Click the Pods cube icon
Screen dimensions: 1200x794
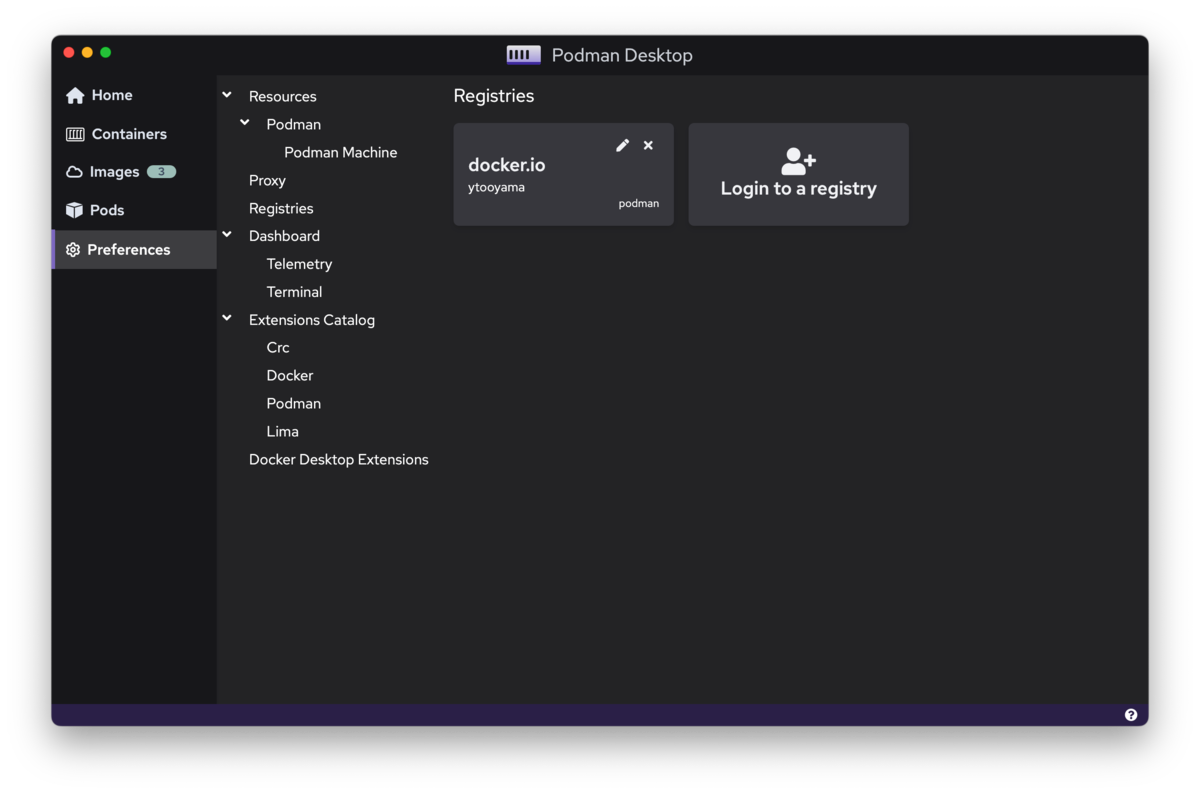[74, 210]
